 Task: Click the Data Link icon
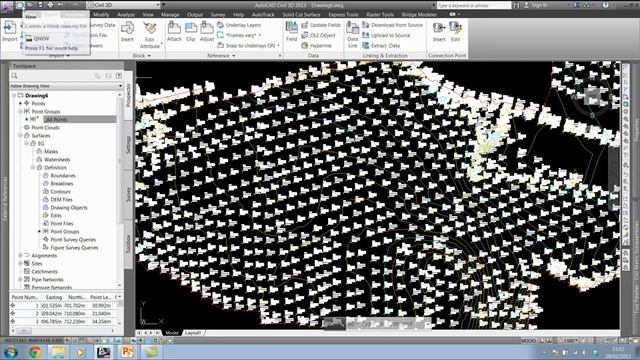pos(352,35)
